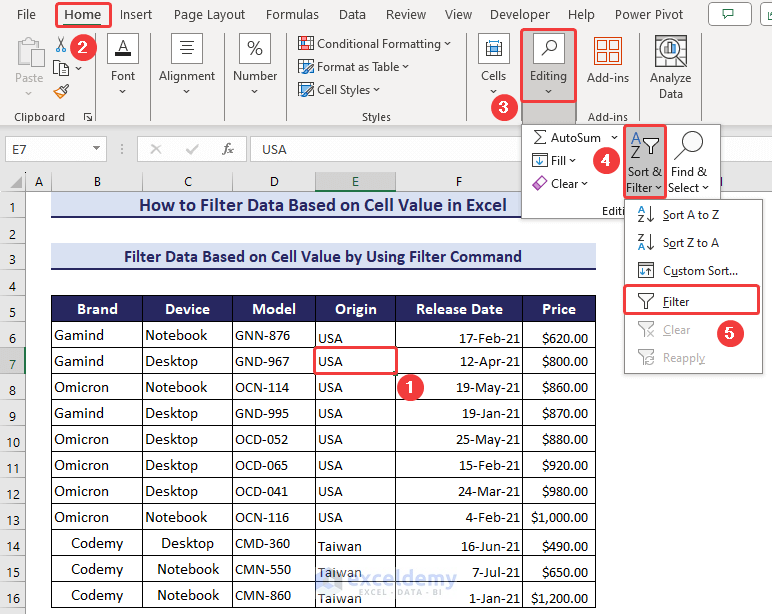
Task: Click the Sort & Filter icon
Action: tap(645, 162)
